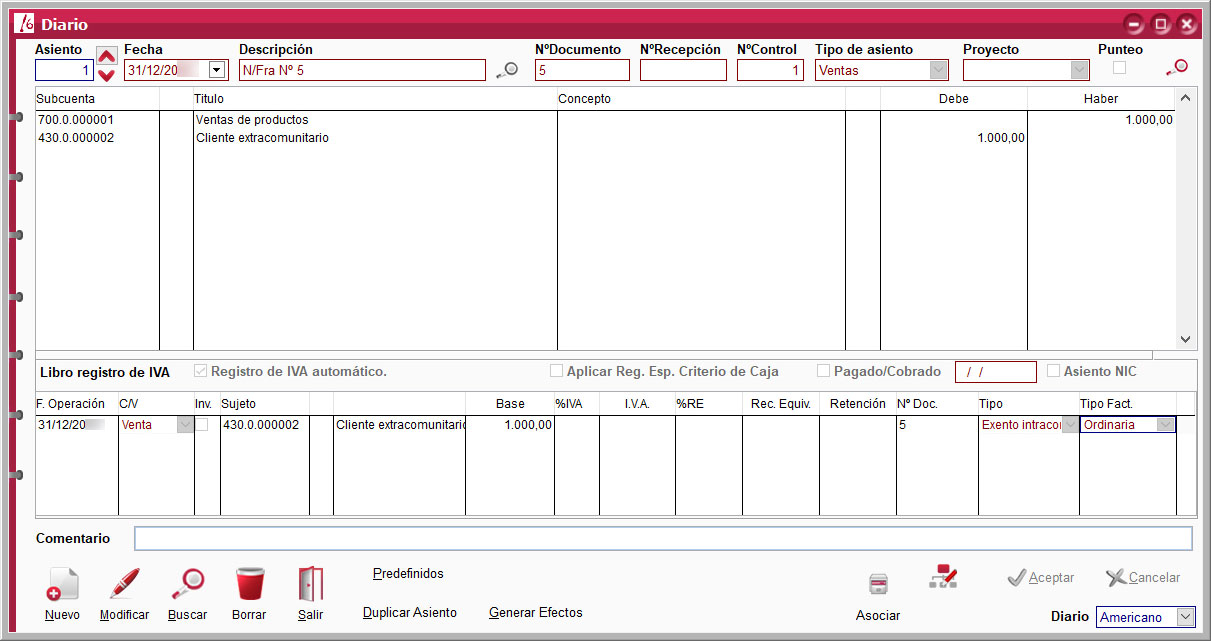Click the magnifier beside the Descripción field

[507, 70]
